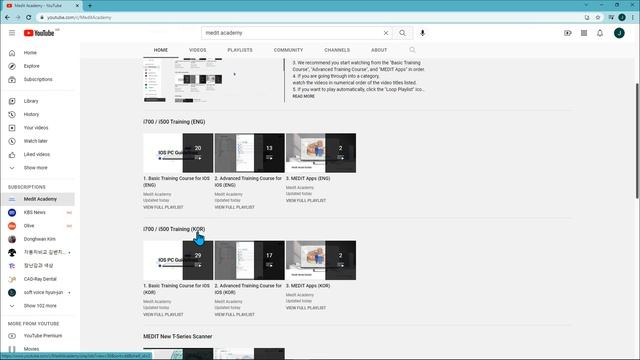View full playlist for Basic Training (KOR)
Viewport: 640px width, 360px height.
tap(163, 315)
